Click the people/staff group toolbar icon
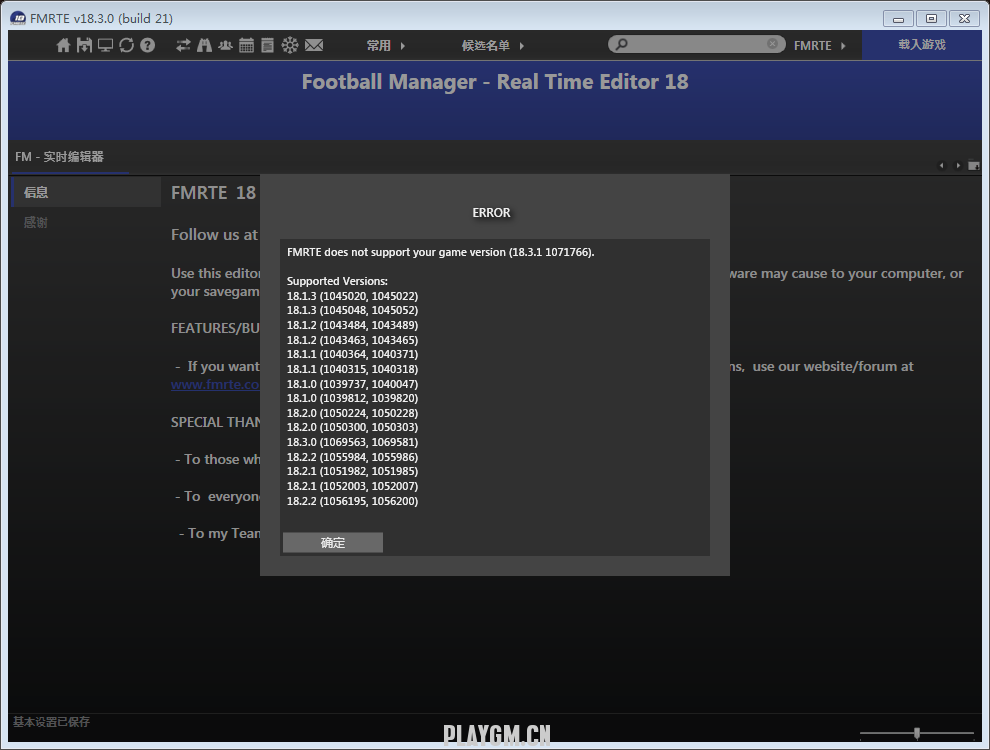 [225, 45]
